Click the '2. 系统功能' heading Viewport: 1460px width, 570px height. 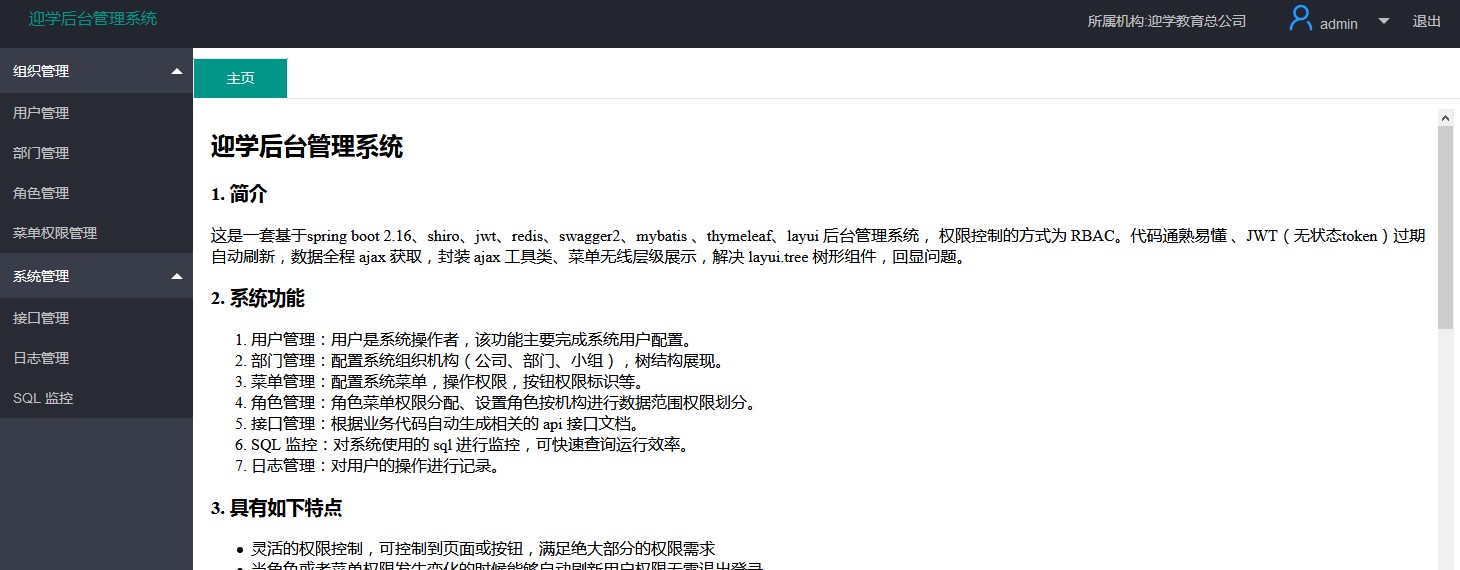(258, 298)
